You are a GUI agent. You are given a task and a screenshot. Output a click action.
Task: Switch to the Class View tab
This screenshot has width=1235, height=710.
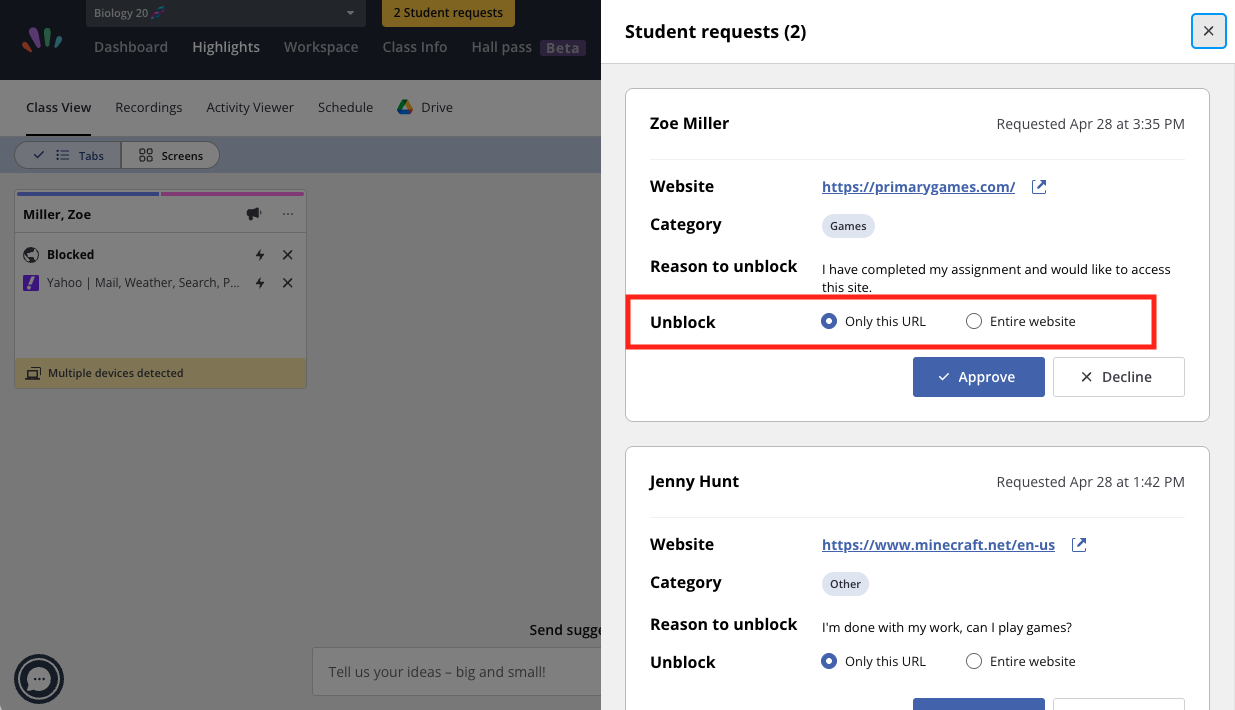click(x=59, y=107)
